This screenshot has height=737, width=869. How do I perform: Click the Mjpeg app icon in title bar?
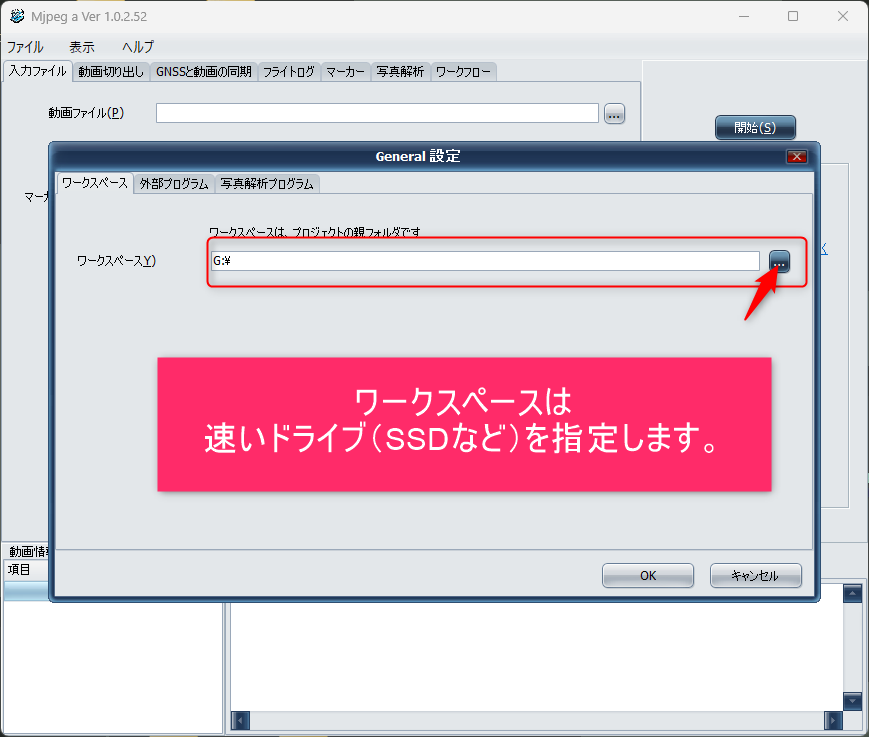[17, 16]
